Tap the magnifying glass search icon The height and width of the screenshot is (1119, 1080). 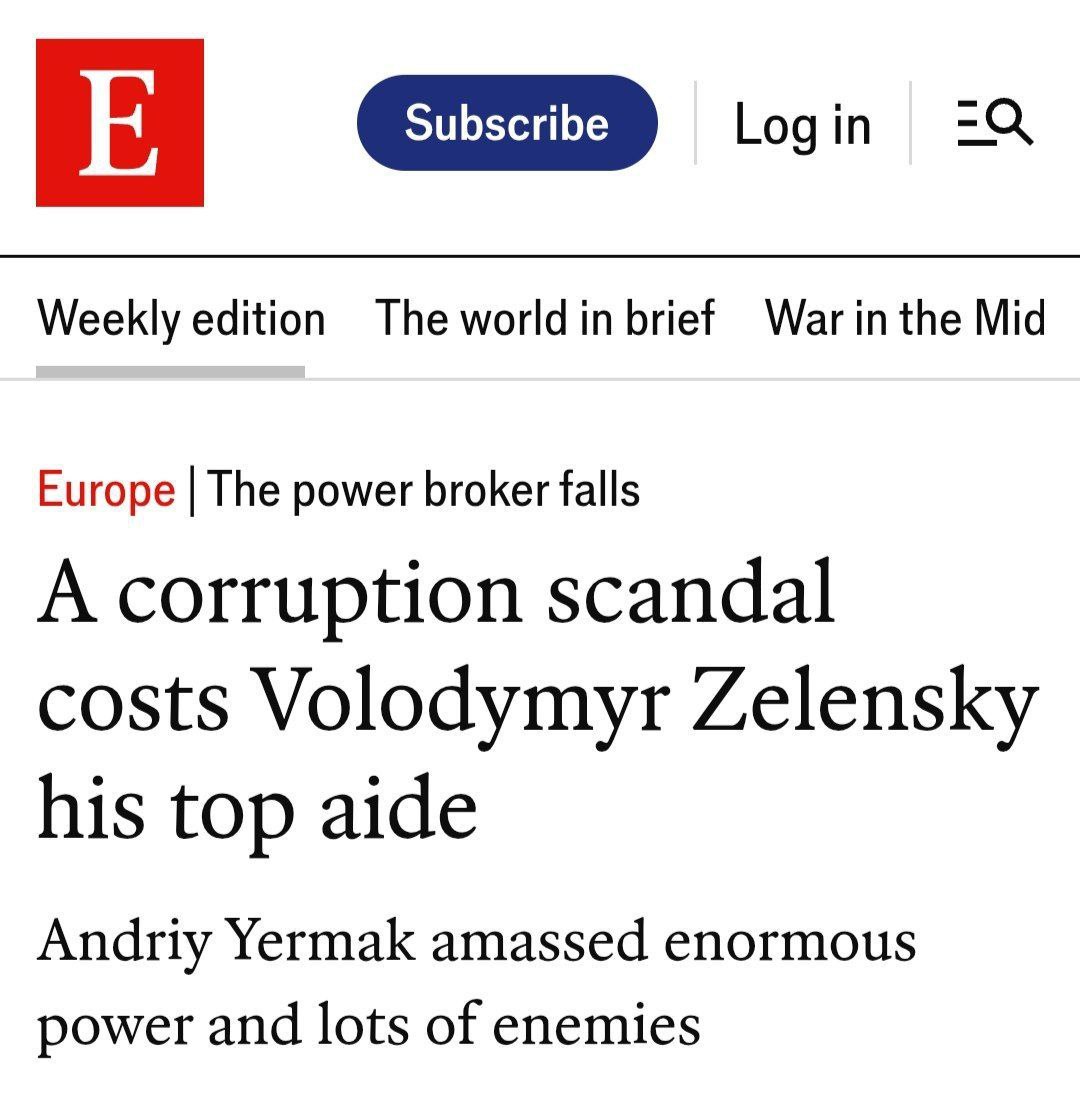1010,122
